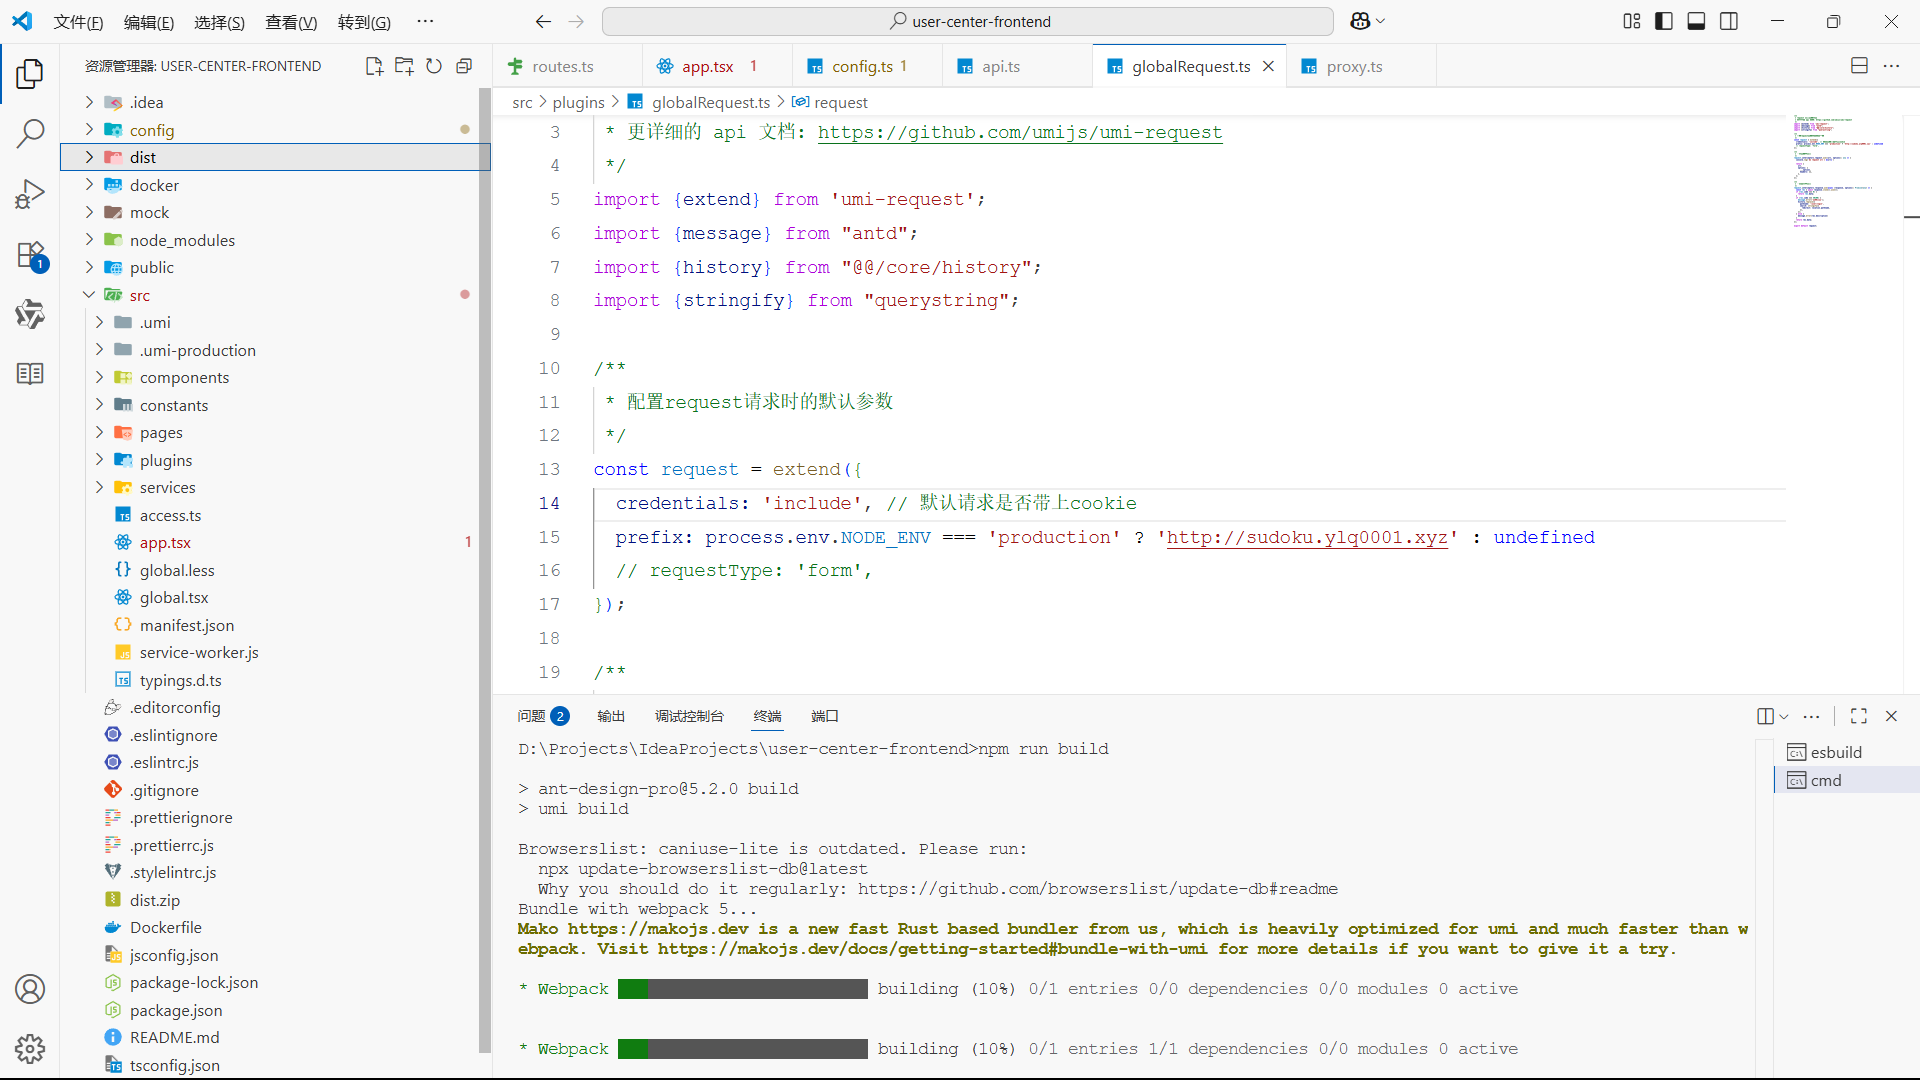
Task: Toggle the secondary side bar
Action: 1729,21
